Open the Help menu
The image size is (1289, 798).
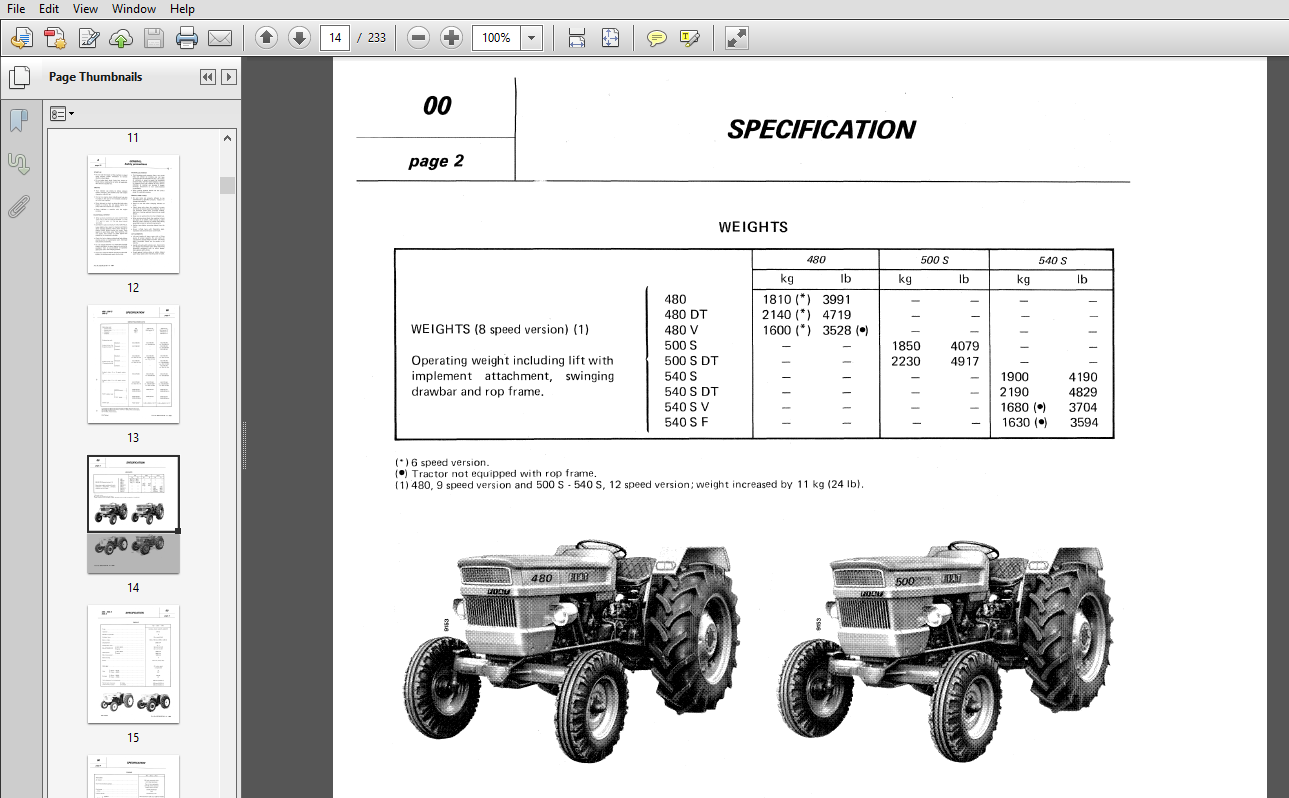click(x=182, y=9)
